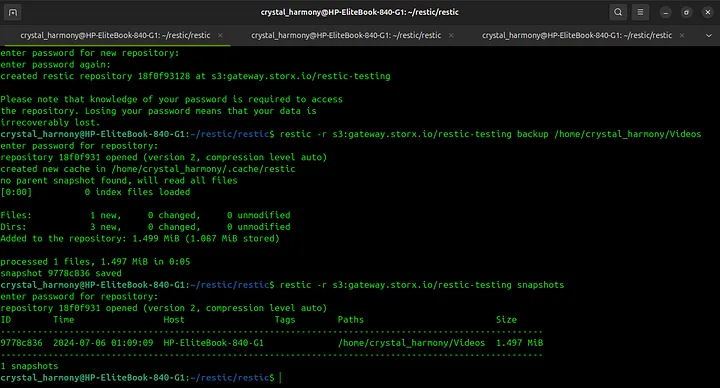Click the 1.497 MiB size value in table
720x388 pixels.
pyautogui.click(x=519, y=343)
